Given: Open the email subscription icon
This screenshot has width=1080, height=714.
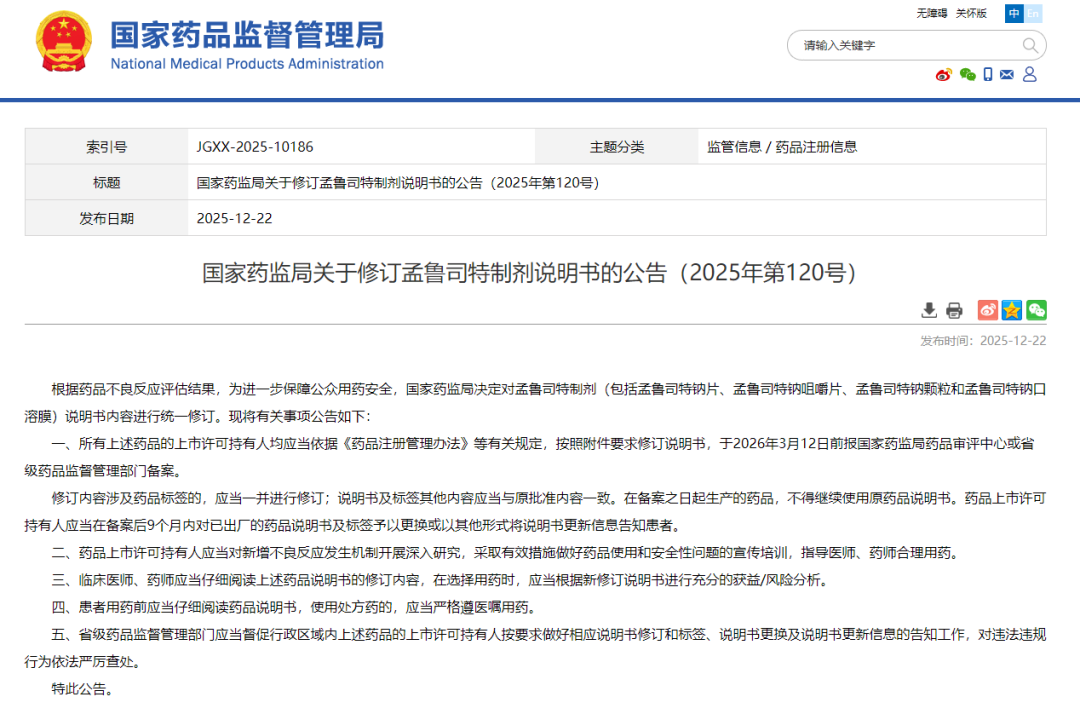Looking at the screenshot, I should tap(1006, 74).
